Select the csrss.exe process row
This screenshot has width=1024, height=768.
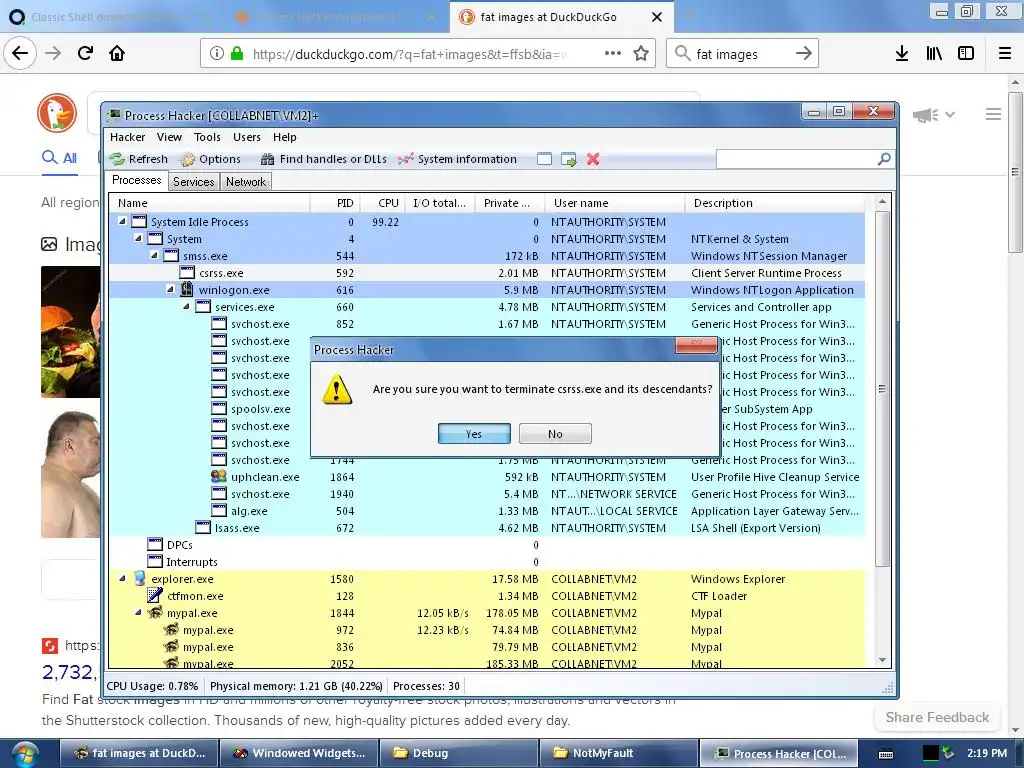487,273
